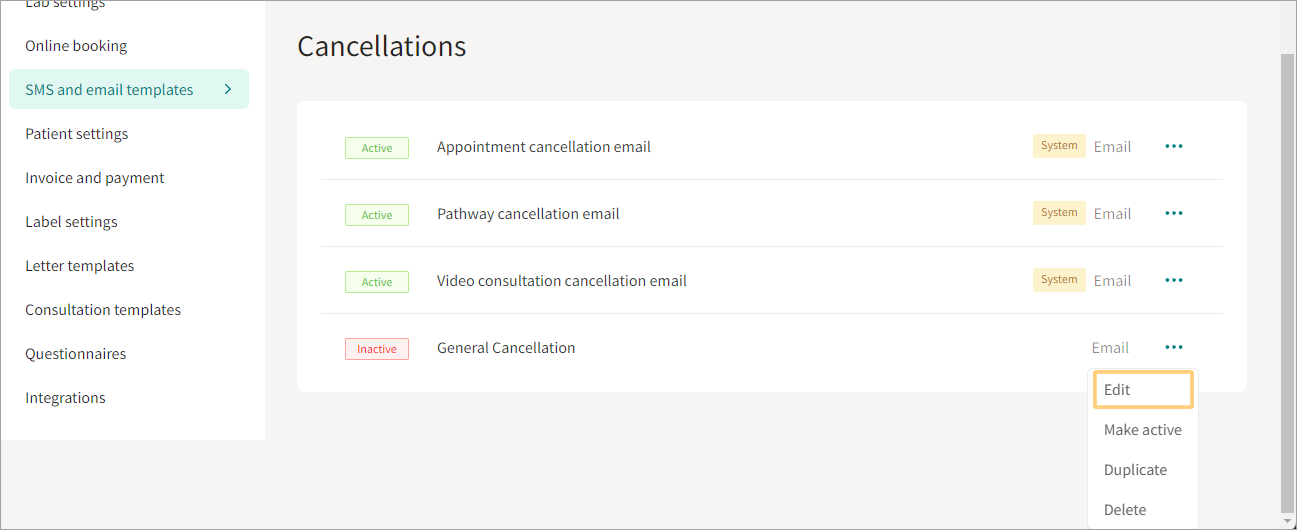Open Letter templates section
This screenshot has width=1297, height=530.
click(79, 265)
